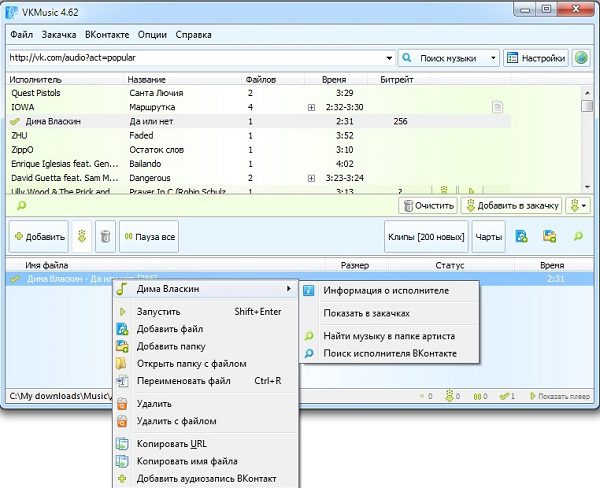This screenshot has height=488, width=600.
Task: Click the queued counter dot in status bar
Action: (422, 396)
